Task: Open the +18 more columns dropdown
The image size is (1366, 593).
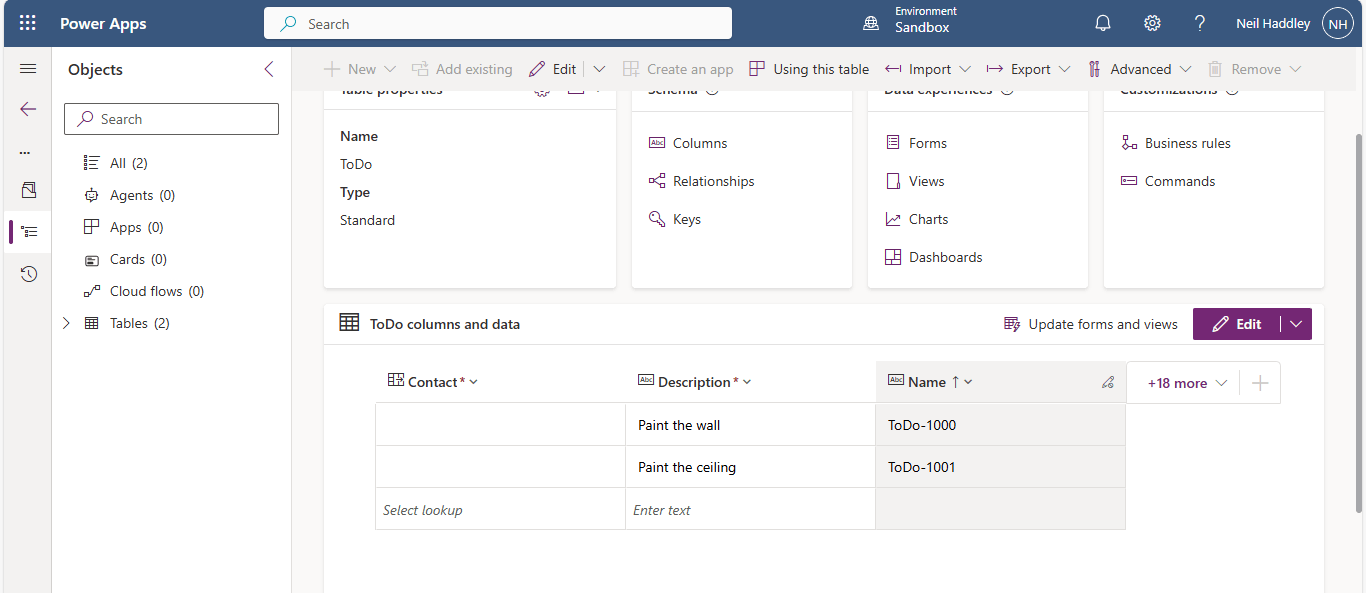Action: [x=1186, y=383]
